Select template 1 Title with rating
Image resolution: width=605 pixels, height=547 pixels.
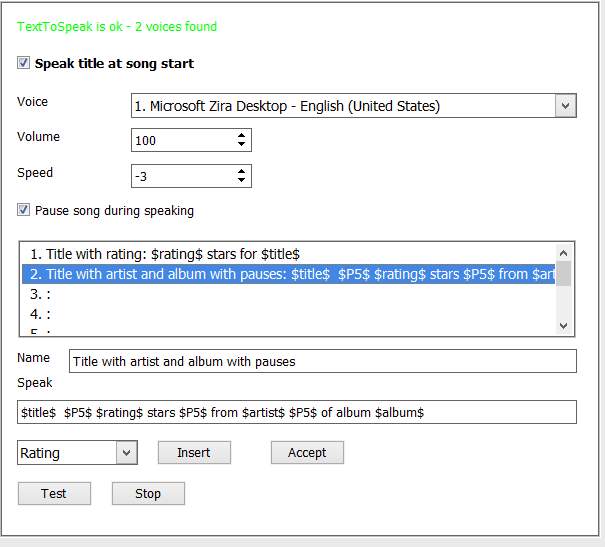(288, 254)
